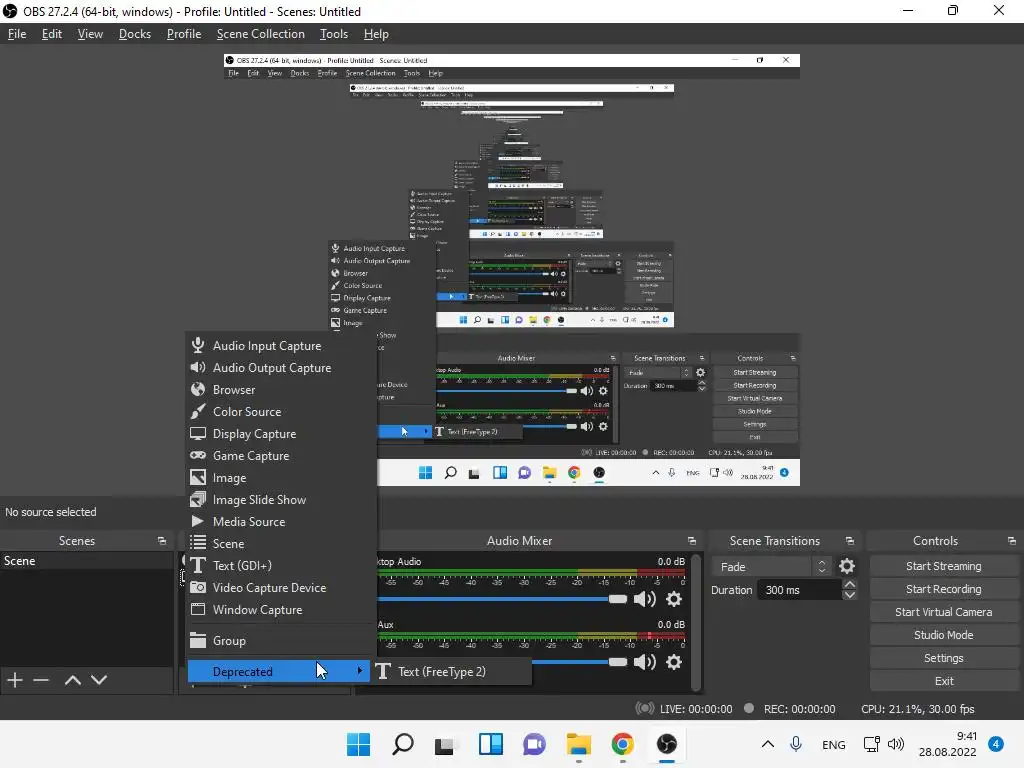This screenshot has width=1024, height=768.
Task: Select Window Capture from the menu
Action: click(281, 610)
